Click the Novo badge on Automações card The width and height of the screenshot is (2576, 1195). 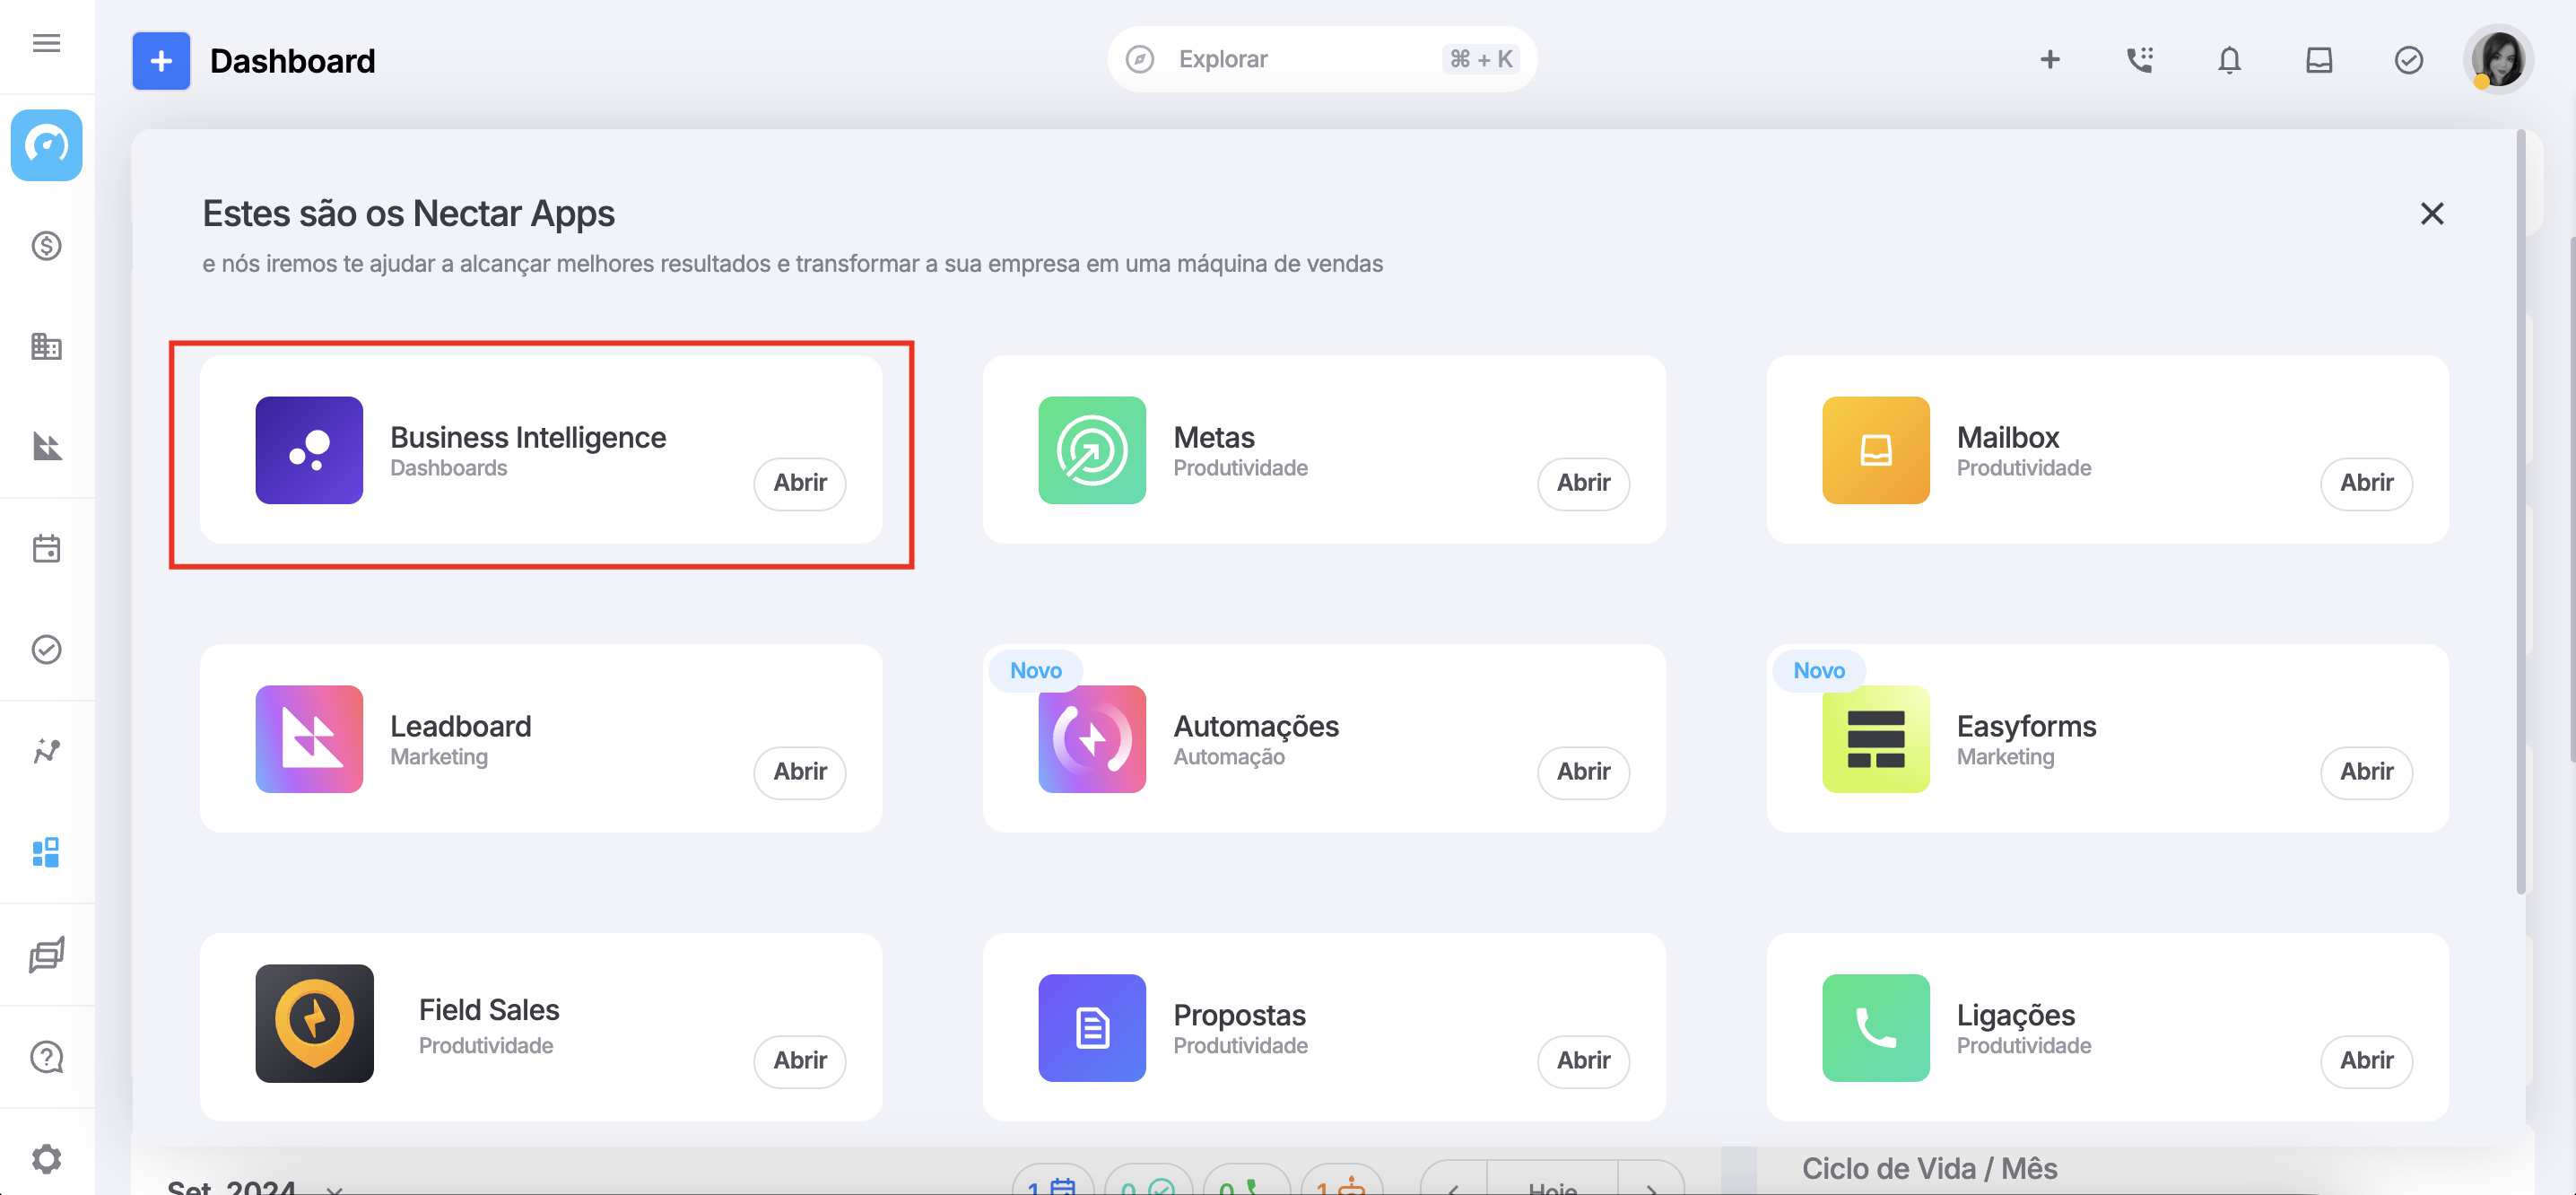pyautogui.click(x=1036, y=671)
